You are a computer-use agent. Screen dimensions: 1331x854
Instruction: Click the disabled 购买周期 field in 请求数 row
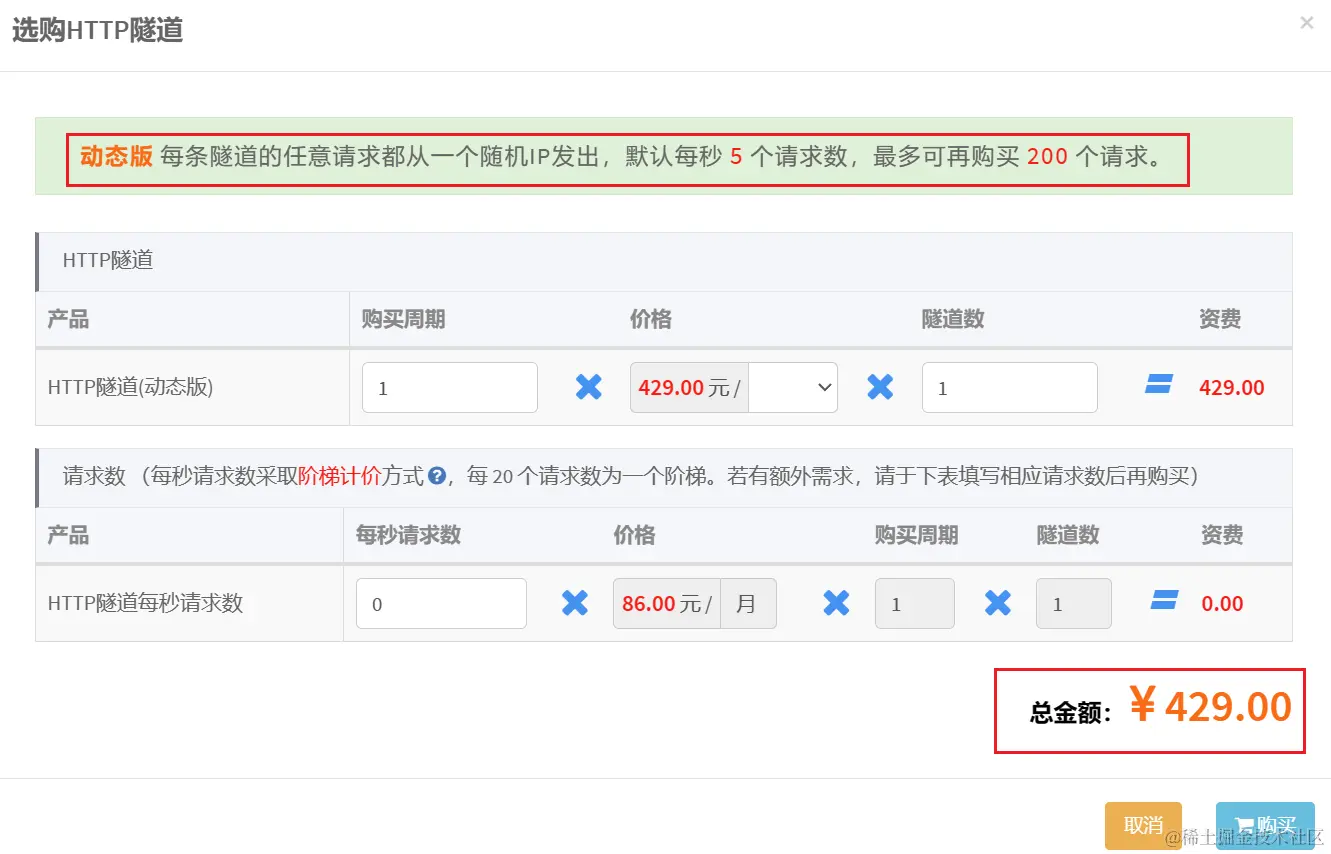pyautogui.click(x=915, y=604)
